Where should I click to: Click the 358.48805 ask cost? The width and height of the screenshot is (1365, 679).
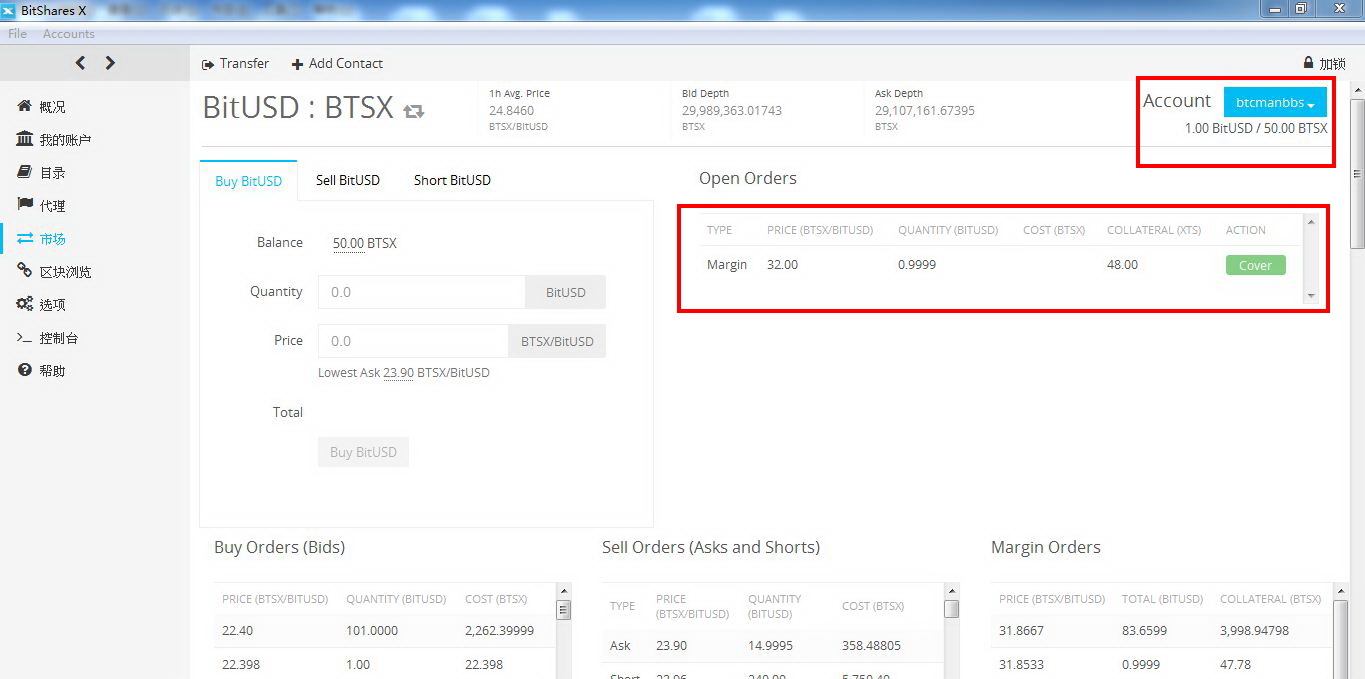click(871, 646)
